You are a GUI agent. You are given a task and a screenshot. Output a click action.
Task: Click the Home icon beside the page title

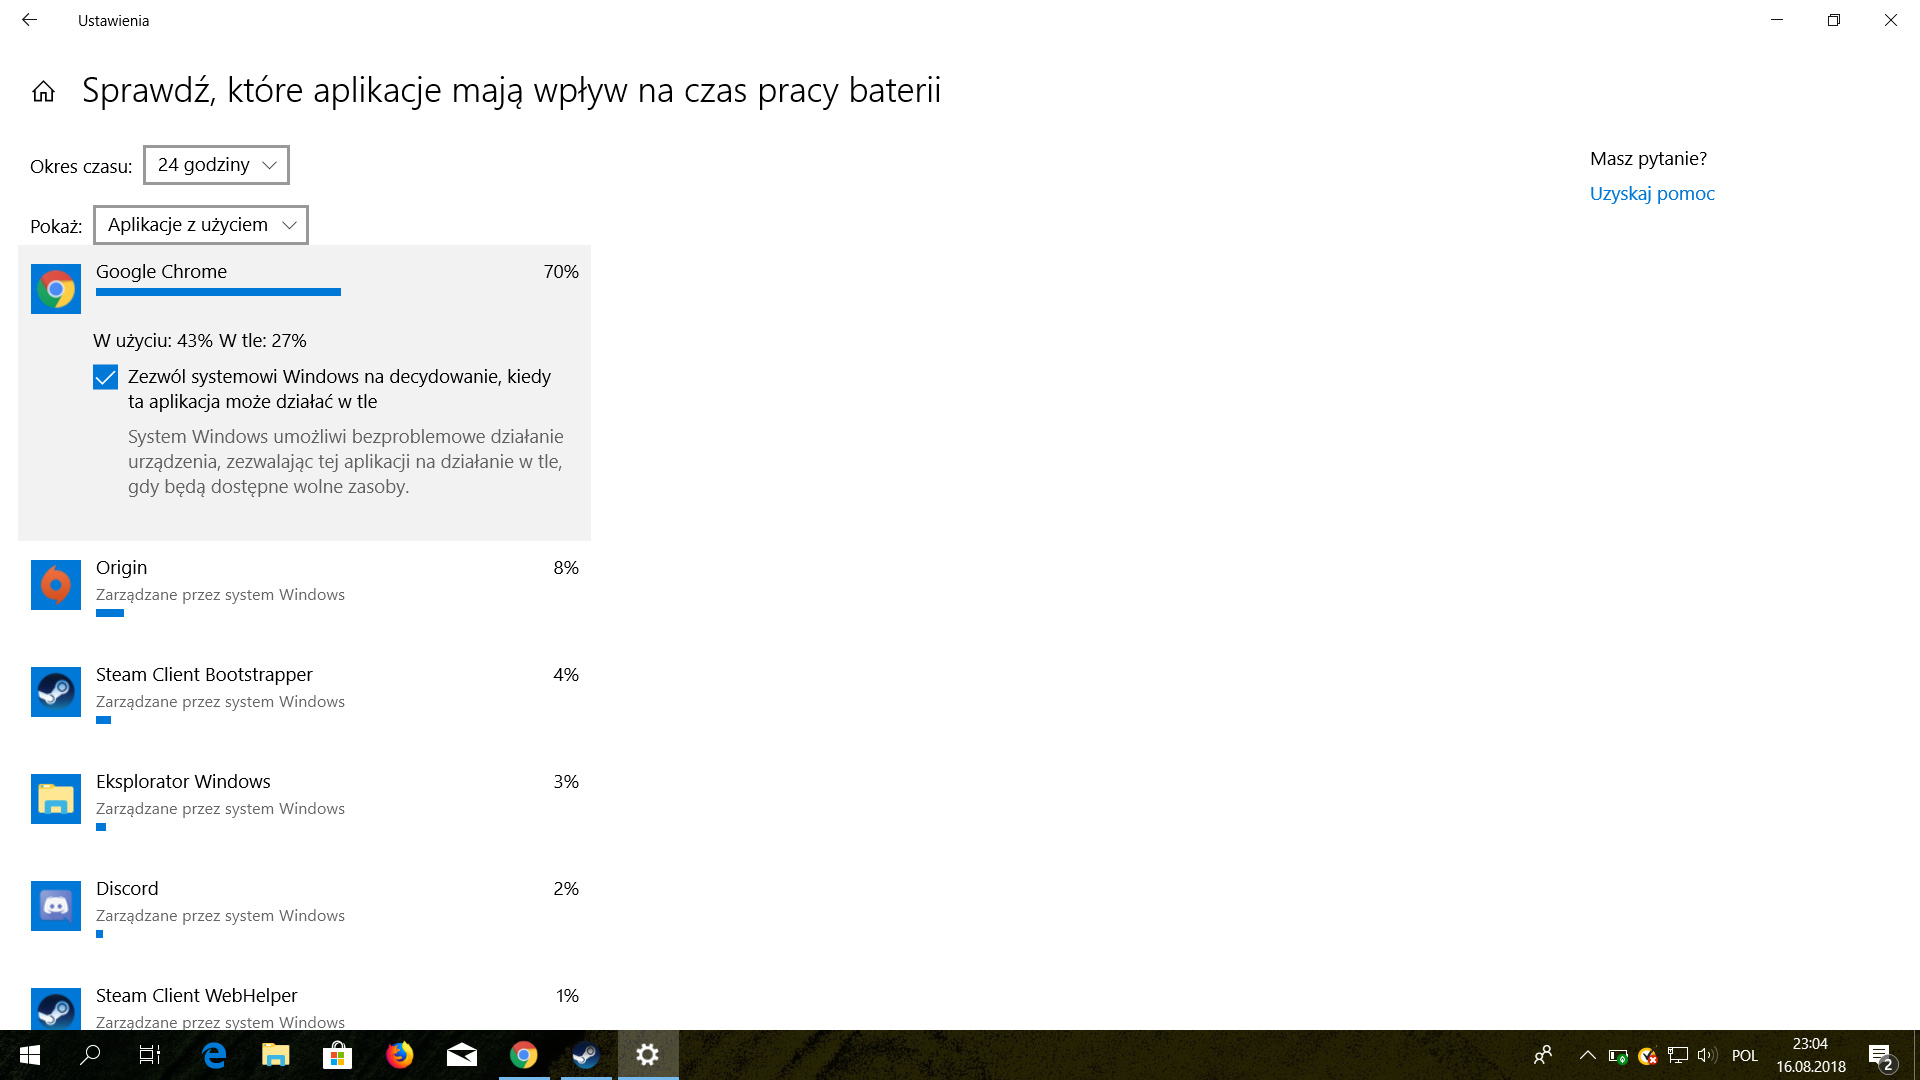tap(43, 92)
